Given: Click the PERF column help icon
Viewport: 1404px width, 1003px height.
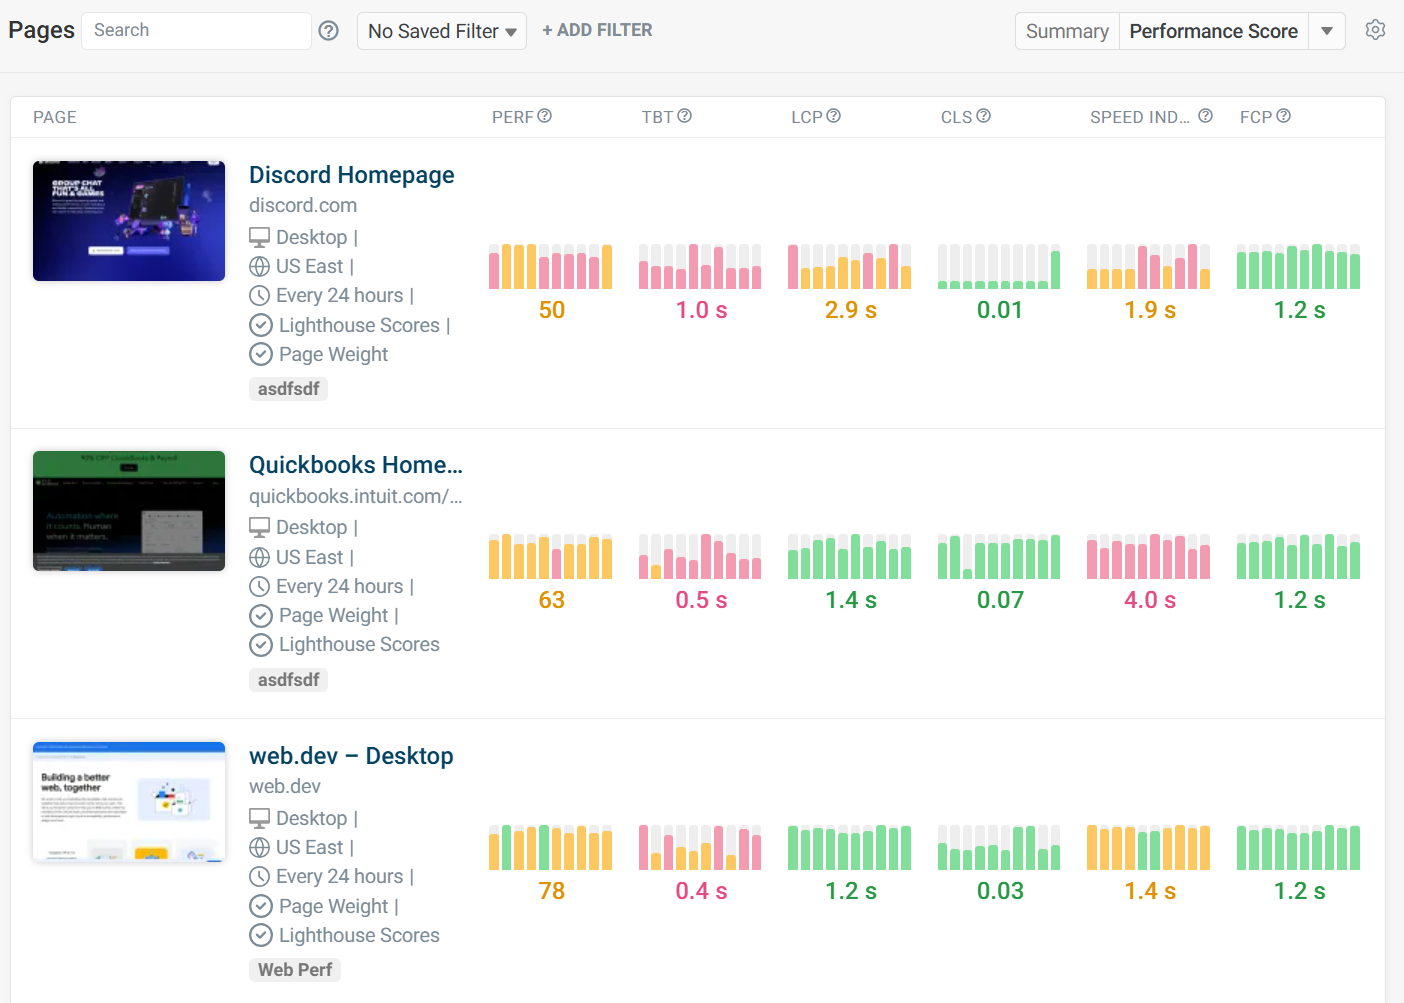Looking at the screenshot, I should point(545,116).
